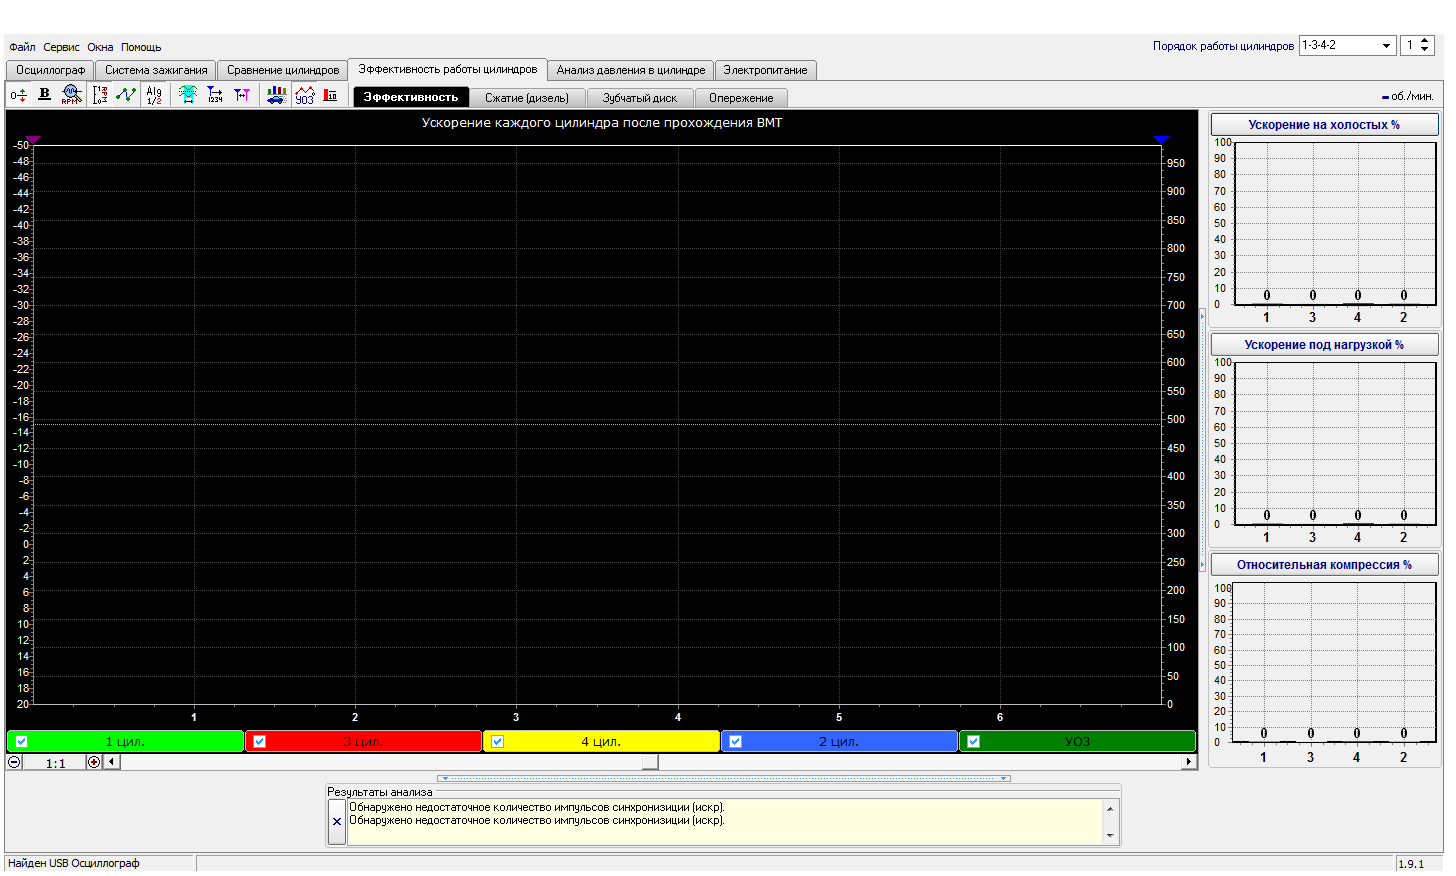Viewport: 1456px width, 876px height.
Task: Click the graph scrollbar right arrow
Action: coord(1188,762)
